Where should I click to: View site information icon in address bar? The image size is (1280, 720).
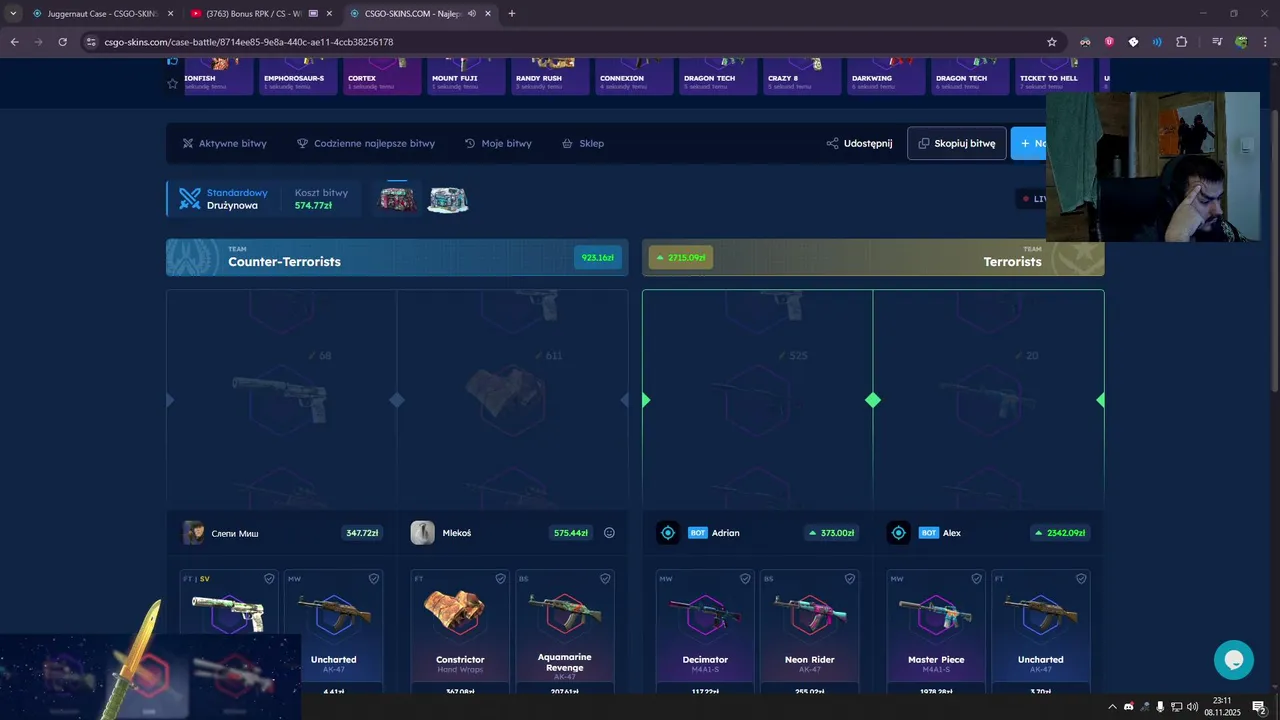pyautogui.click(x=90, y=42)
